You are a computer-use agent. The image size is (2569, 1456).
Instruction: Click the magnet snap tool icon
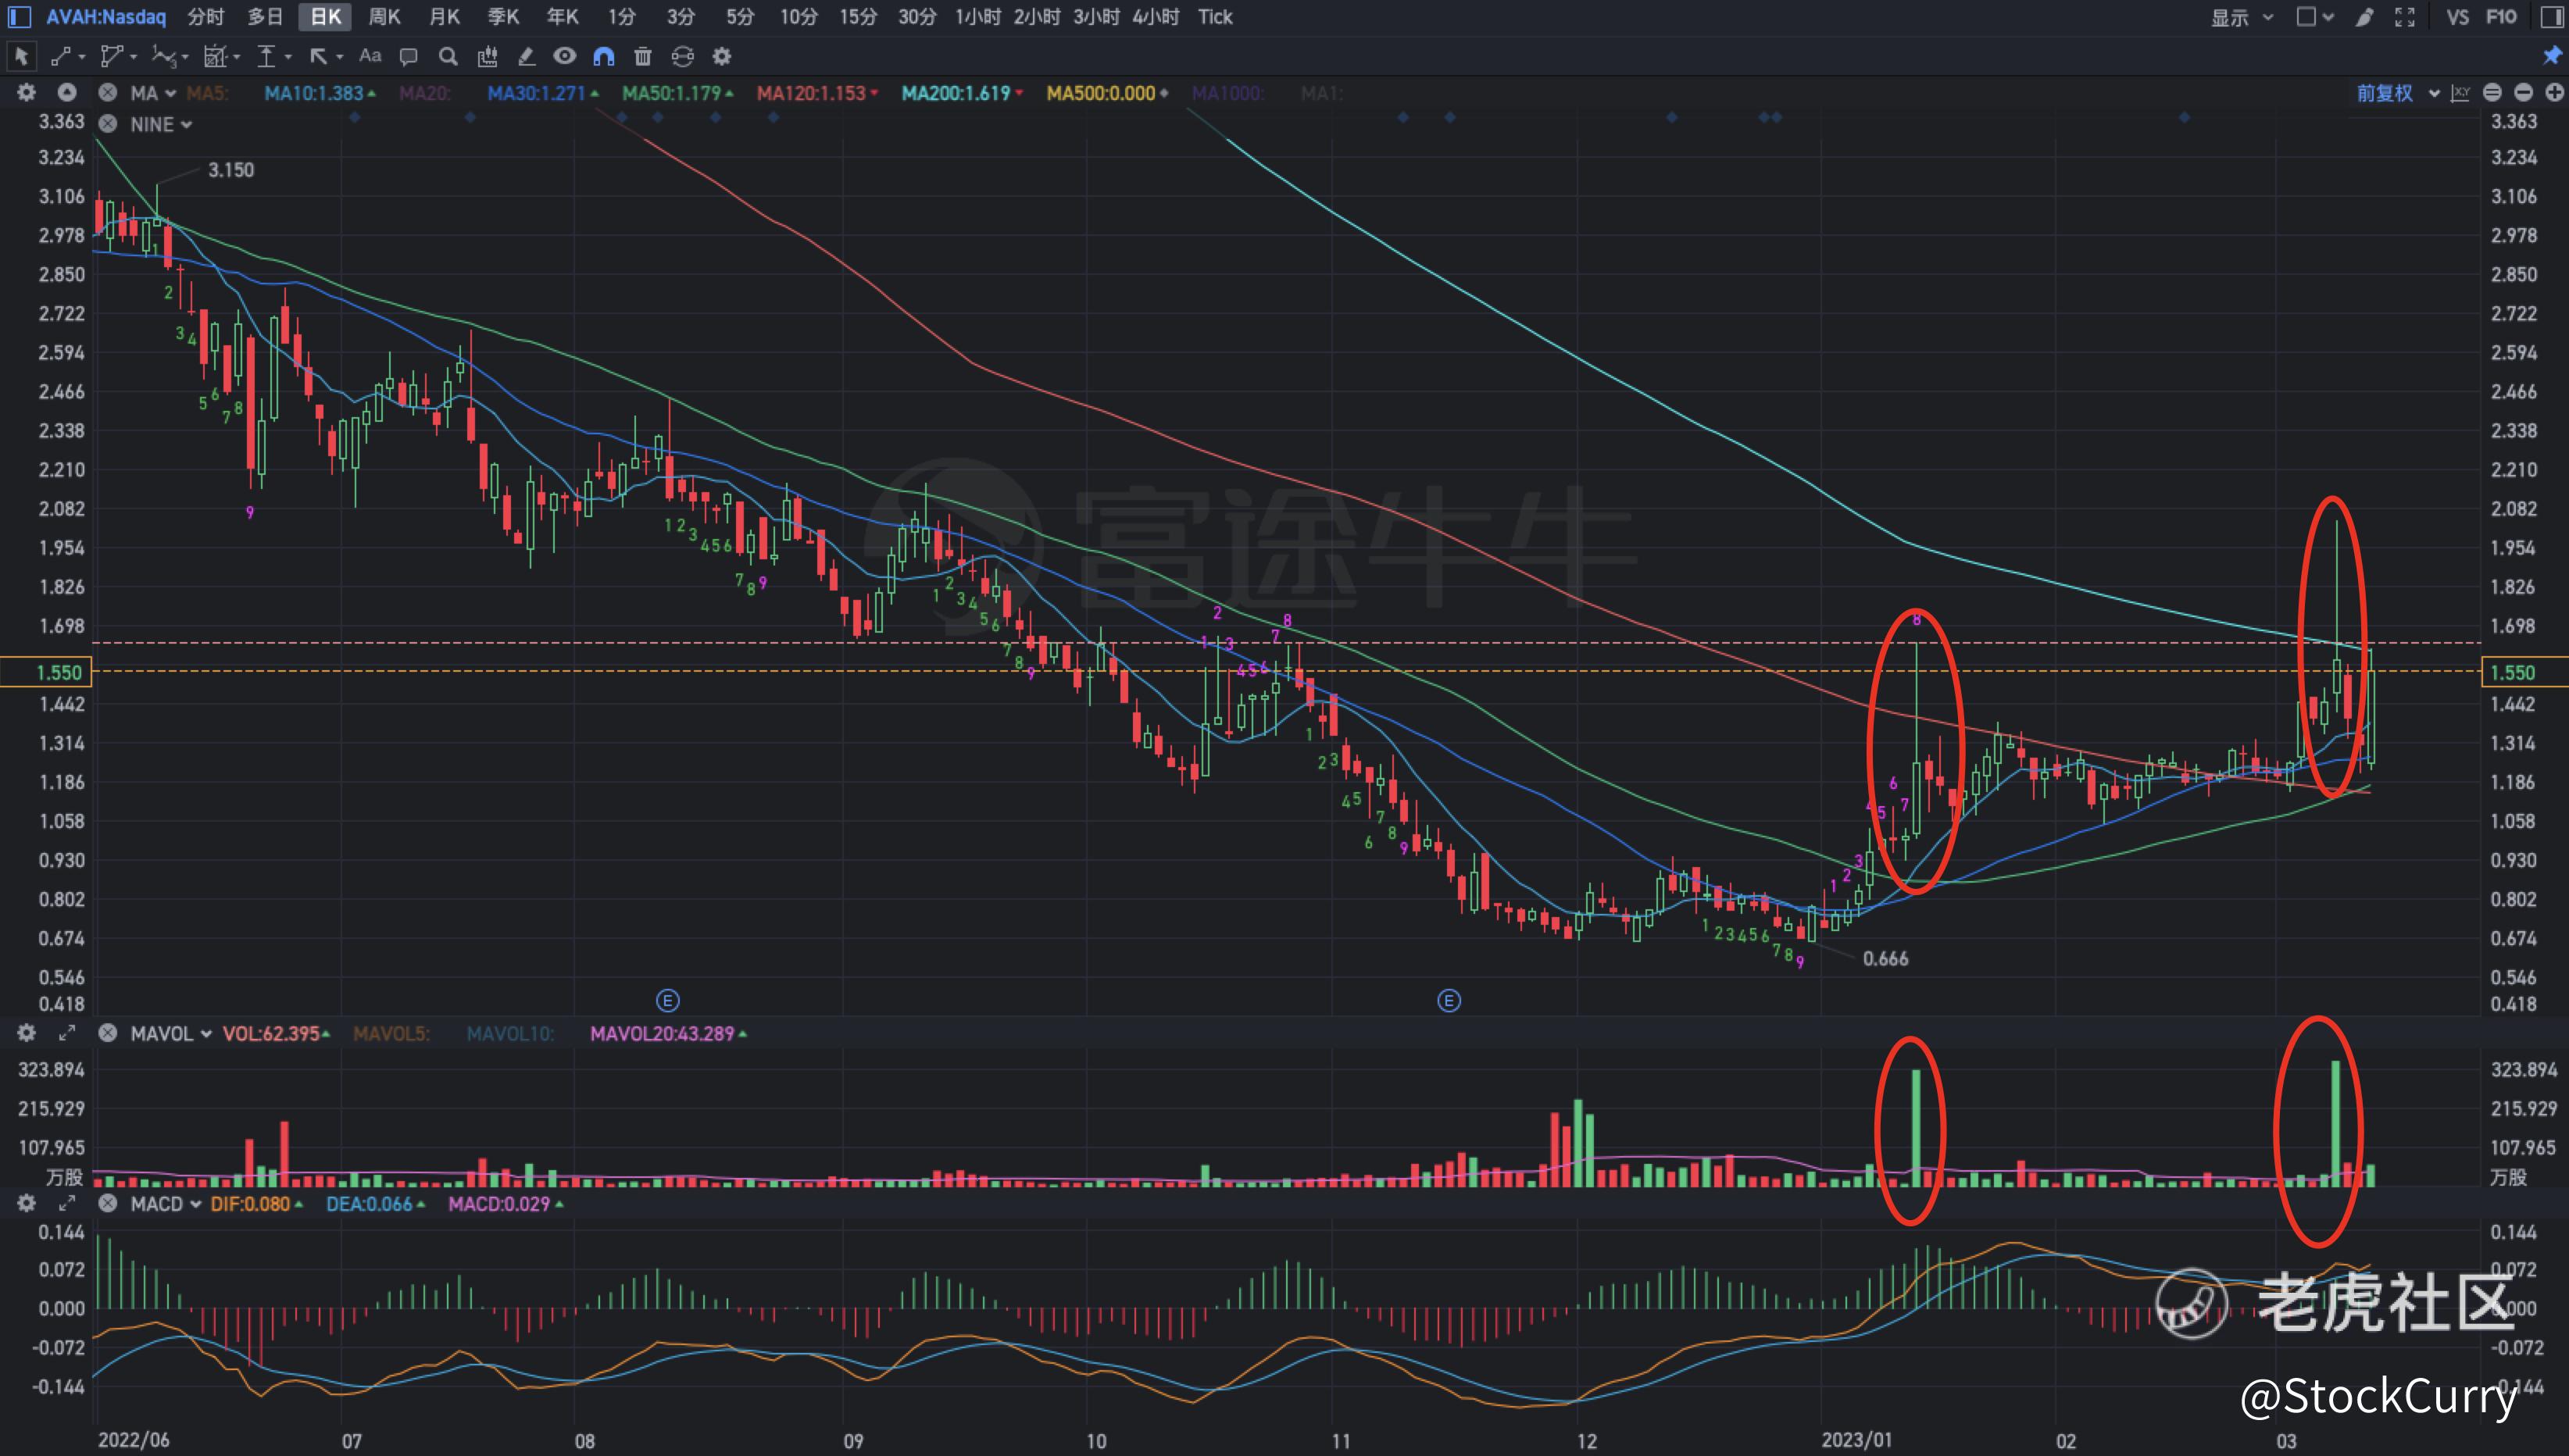[x=603, y=56]
